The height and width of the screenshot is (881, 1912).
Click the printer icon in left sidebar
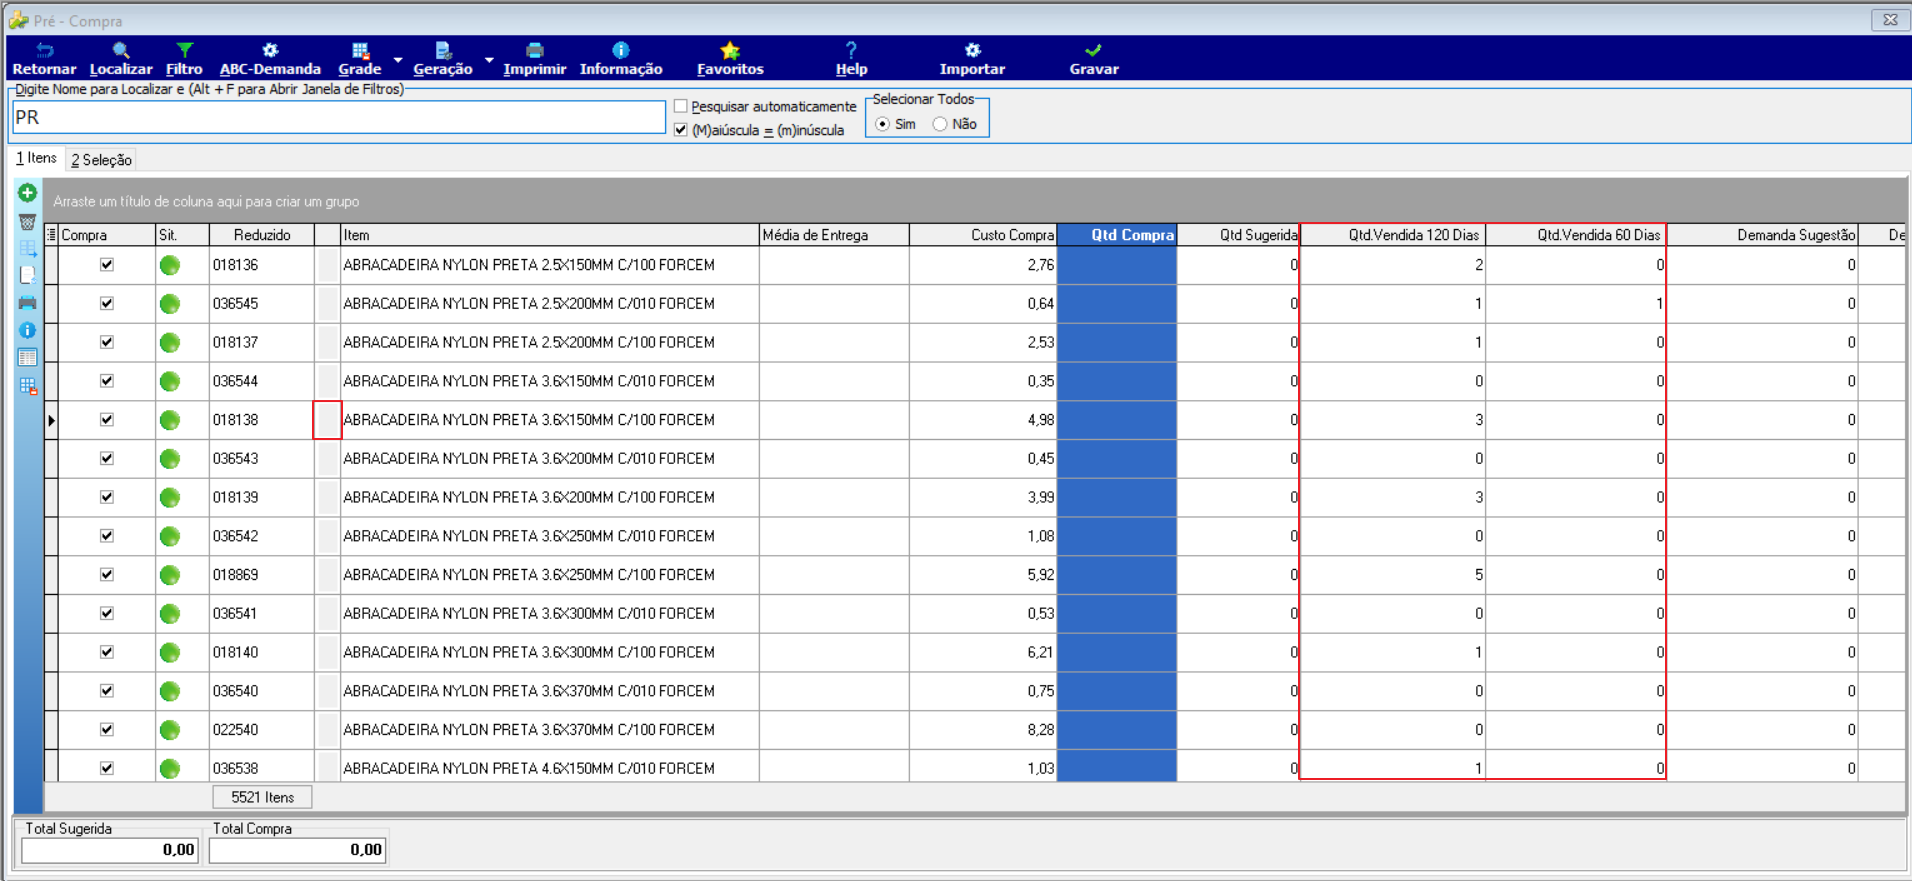[27, 302]
